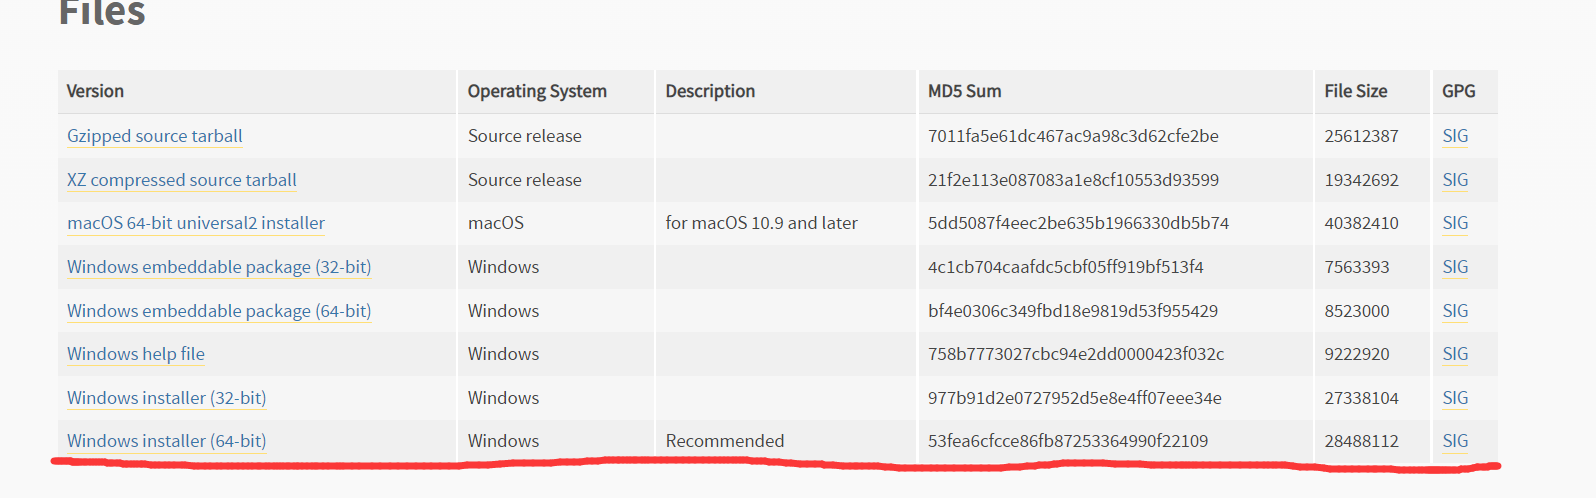This screenshot has width=1596, height=498.
Task: Click the Operating System column header
Action: pos(537,91)
